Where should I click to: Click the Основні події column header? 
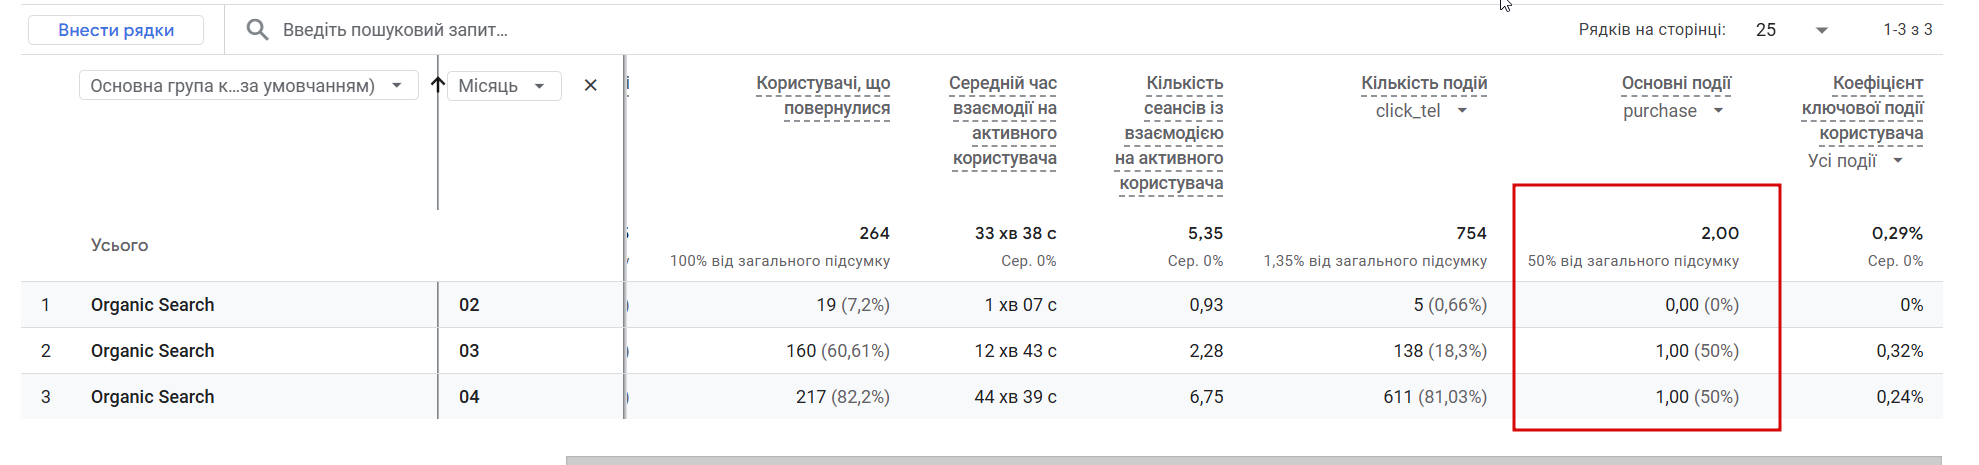tap(1676, 83)
